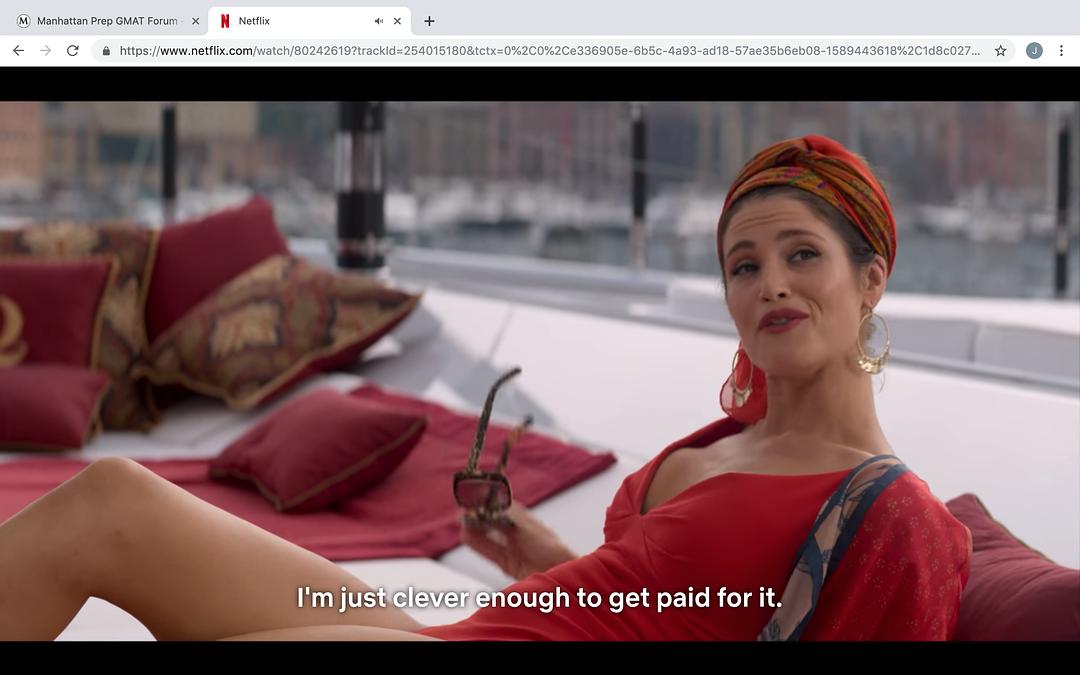Go back to the previous page
Screen dimensions: 1080x675
(x=19, y=50)
